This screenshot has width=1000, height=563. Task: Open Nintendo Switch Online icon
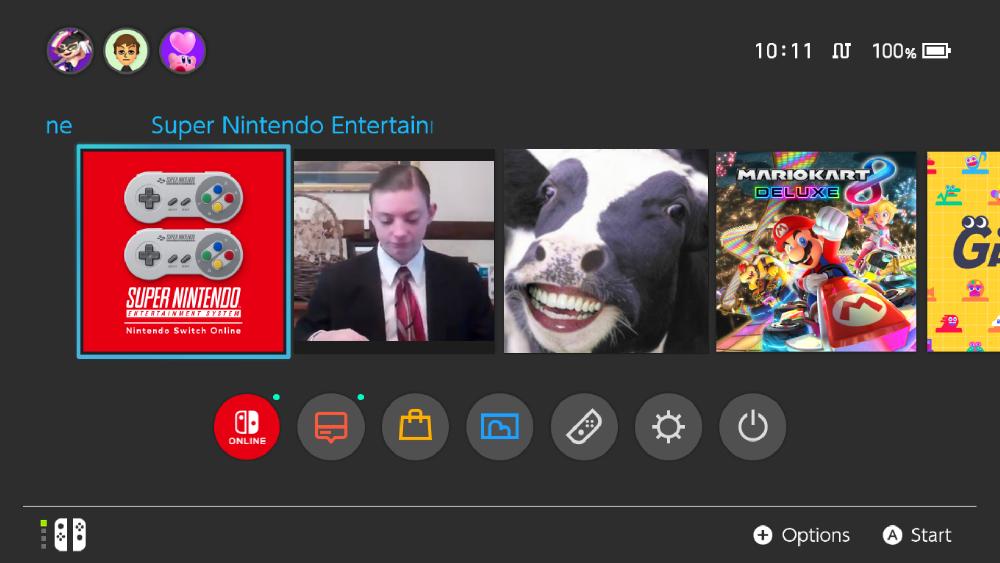(x=247, y=427)
